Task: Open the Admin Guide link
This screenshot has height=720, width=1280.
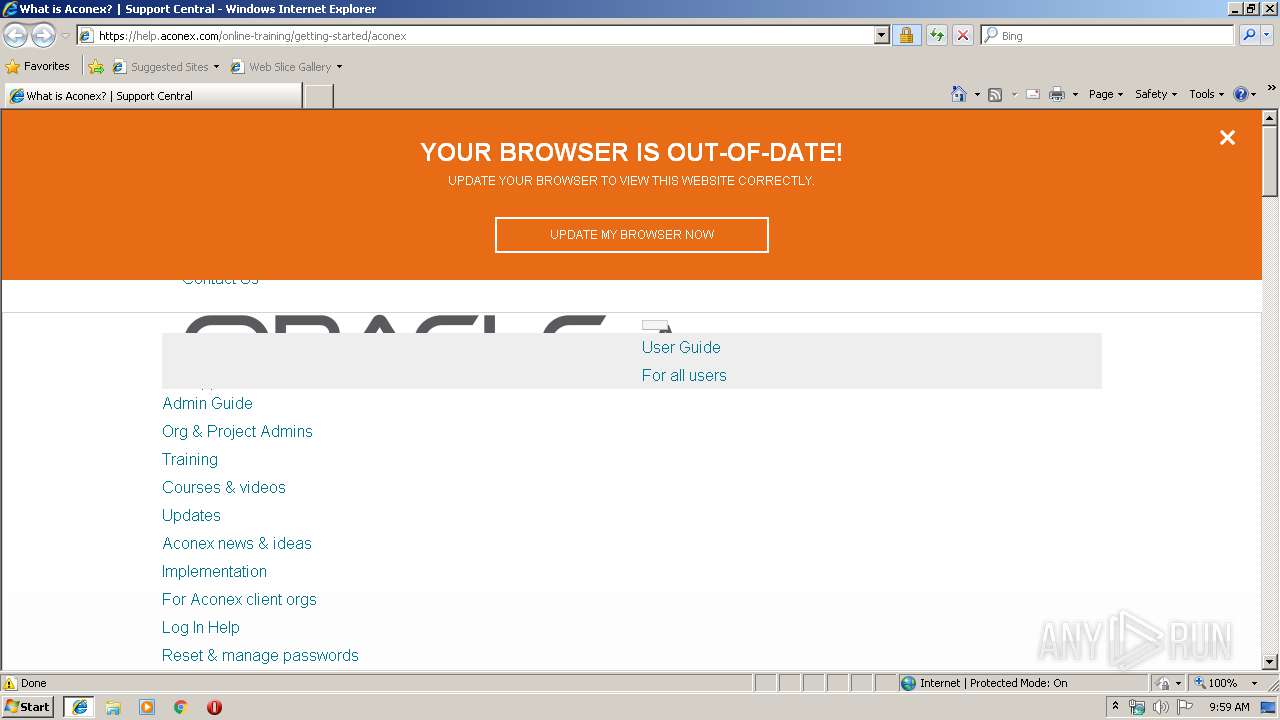Action: pos(207,403)
